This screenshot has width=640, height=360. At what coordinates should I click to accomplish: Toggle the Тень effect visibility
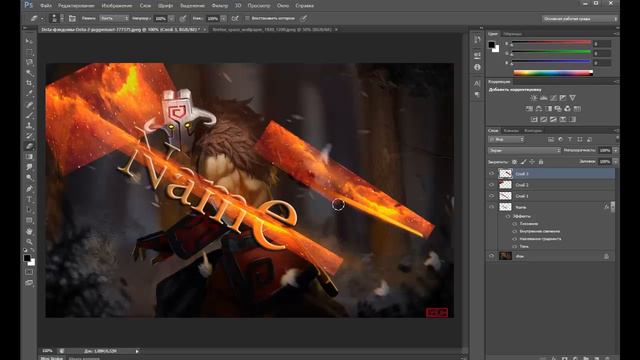[x=514, y=247]
